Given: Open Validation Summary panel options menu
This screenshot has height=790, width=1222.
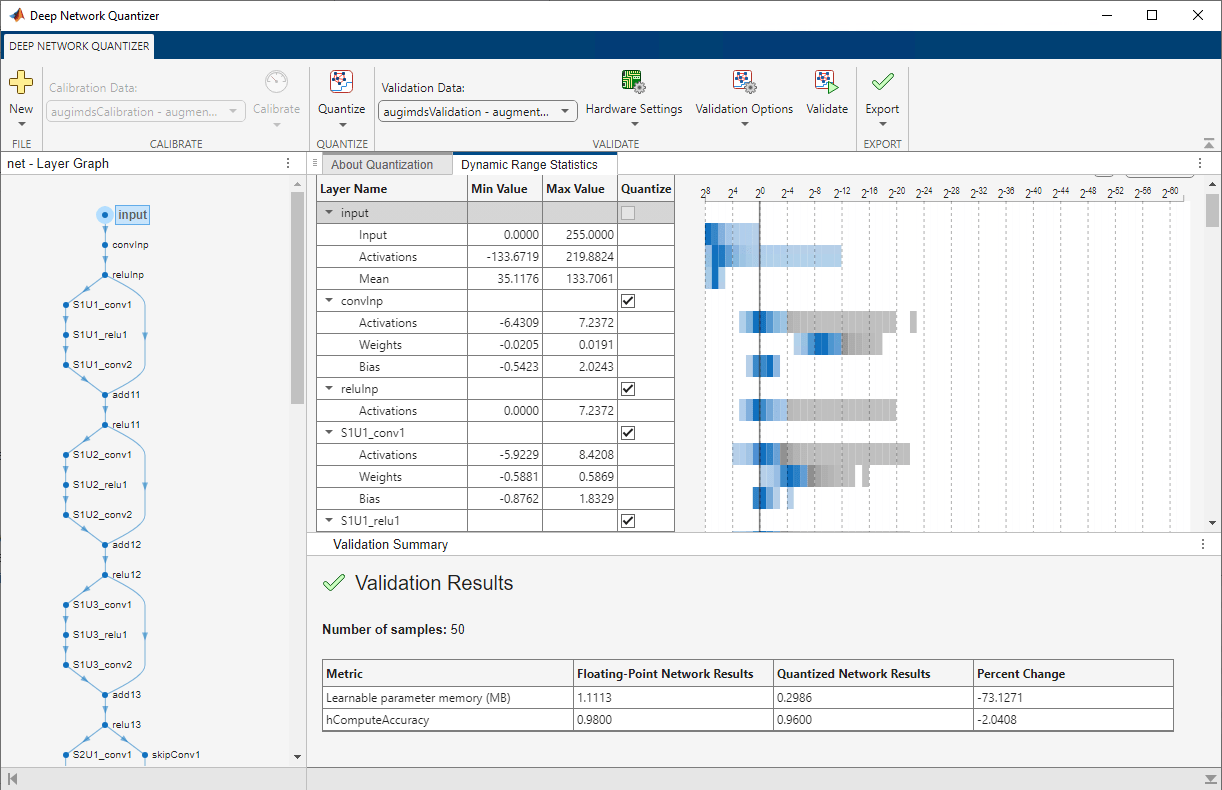Looking at the screenshot, I should (1203, 544).
